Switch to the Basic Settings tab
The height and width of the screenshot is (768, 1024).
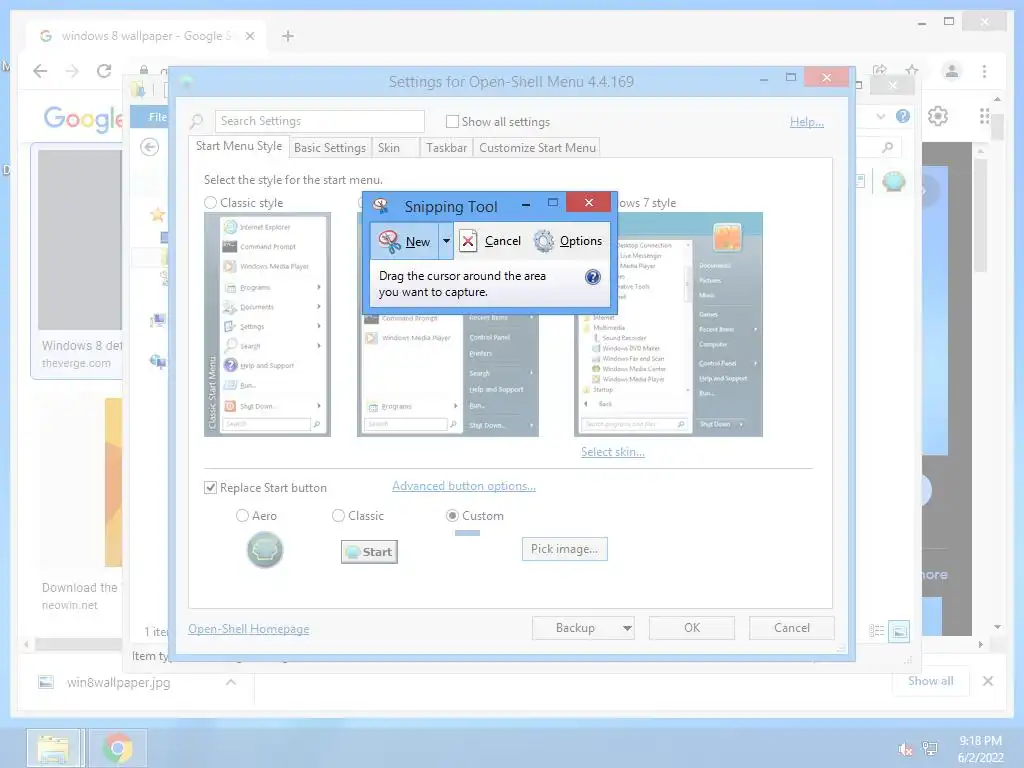330,148
